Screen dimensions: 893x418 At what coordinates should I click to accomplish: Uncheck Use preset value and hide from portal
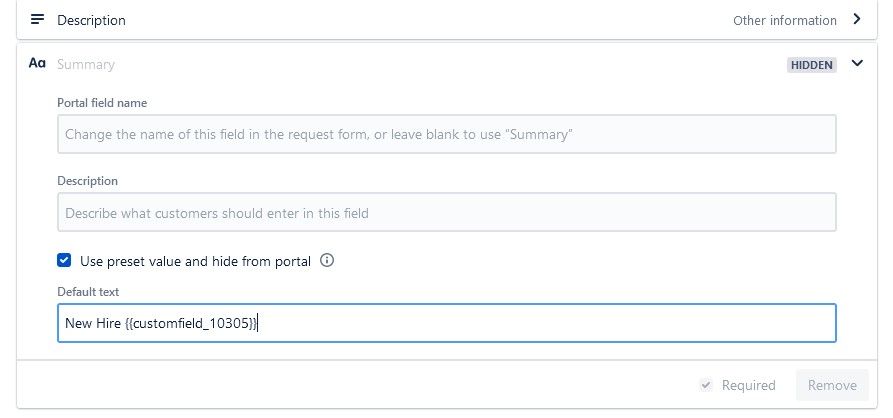coord(64,261)
